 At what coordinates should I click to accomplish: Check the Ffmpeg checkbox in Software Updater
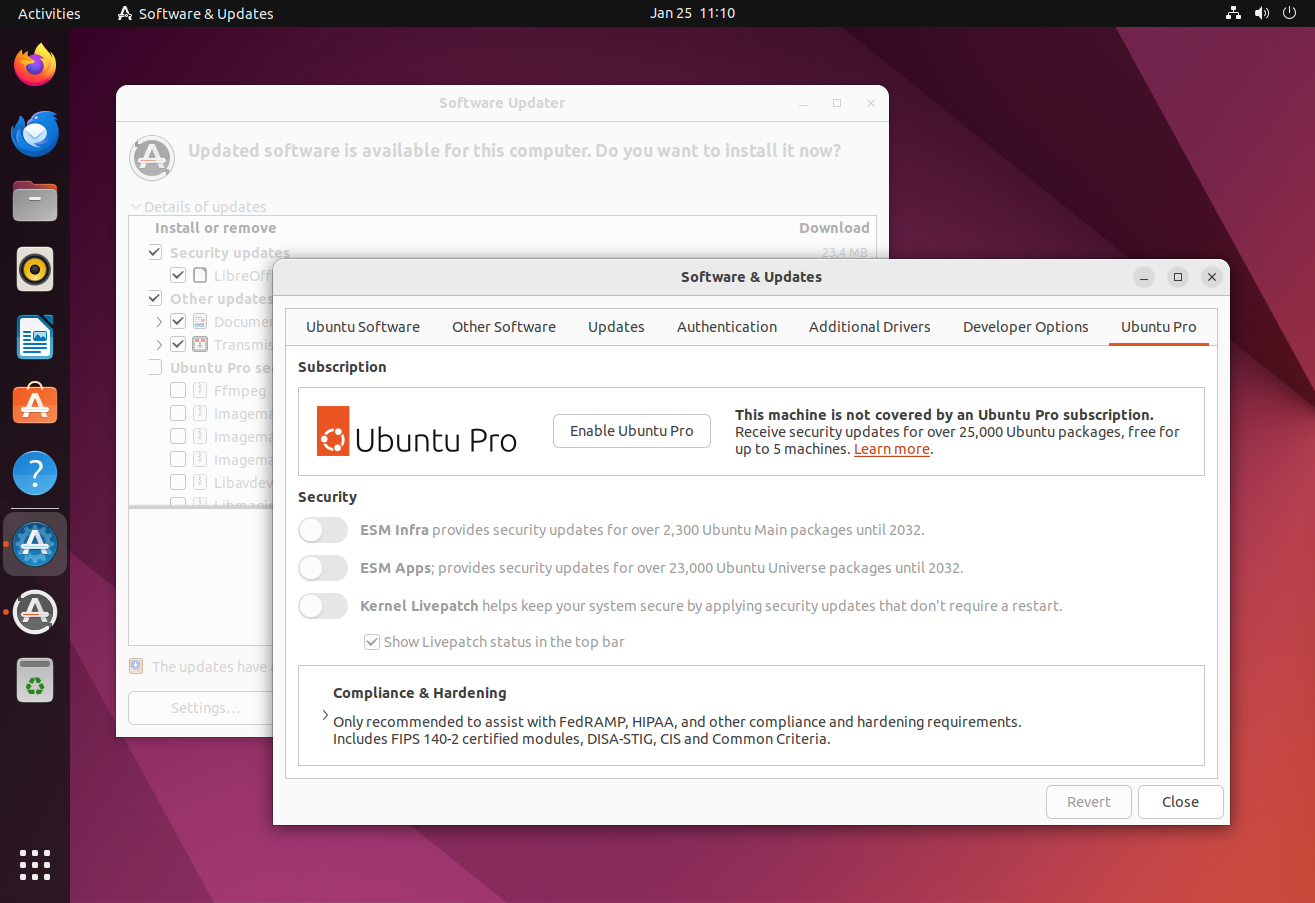coord(178,390)
